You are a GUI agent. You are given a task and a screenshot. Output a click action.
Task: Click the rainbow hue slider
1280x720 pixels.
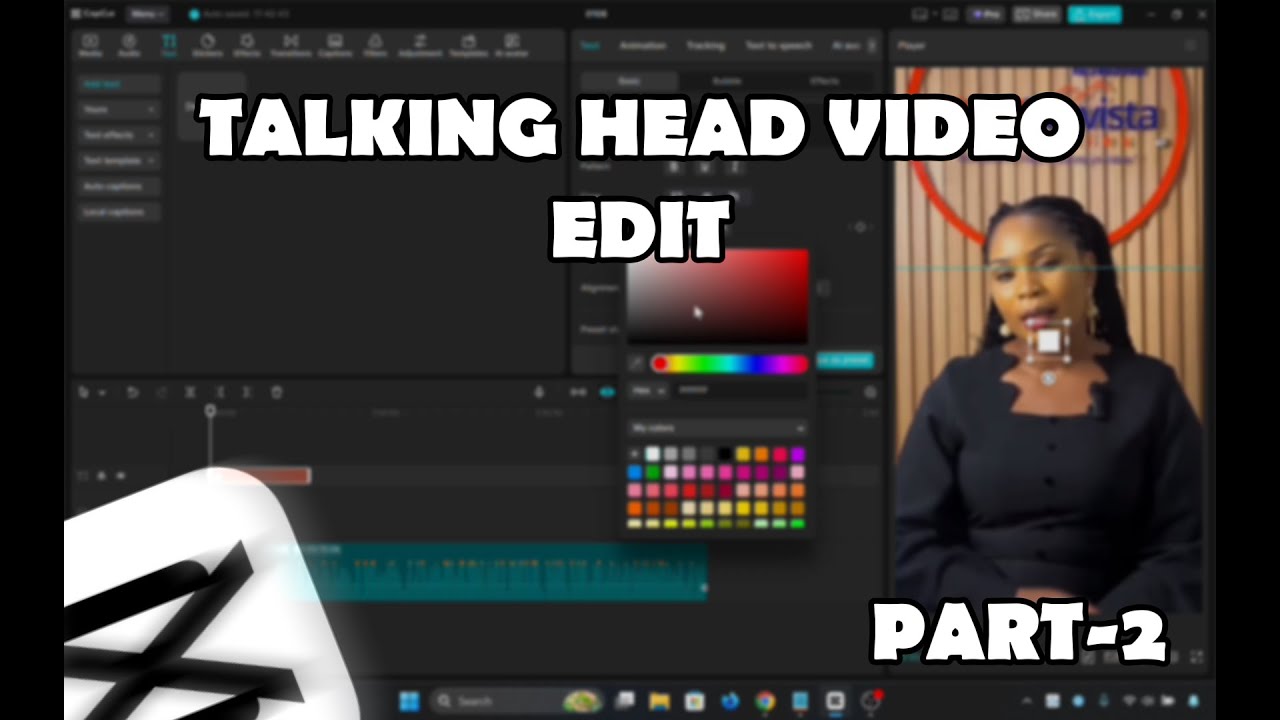[729, 364]
